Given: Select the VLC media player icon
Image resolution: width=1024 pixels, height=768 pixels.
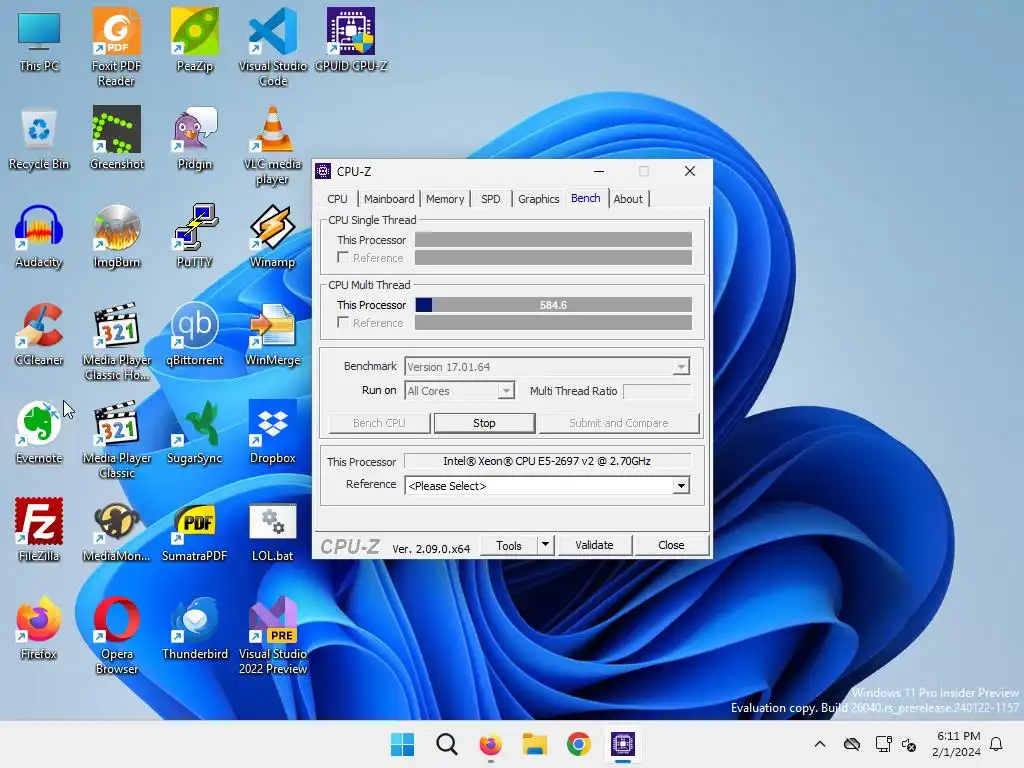Looking at the screenshot, I should (x=273, y=145).
